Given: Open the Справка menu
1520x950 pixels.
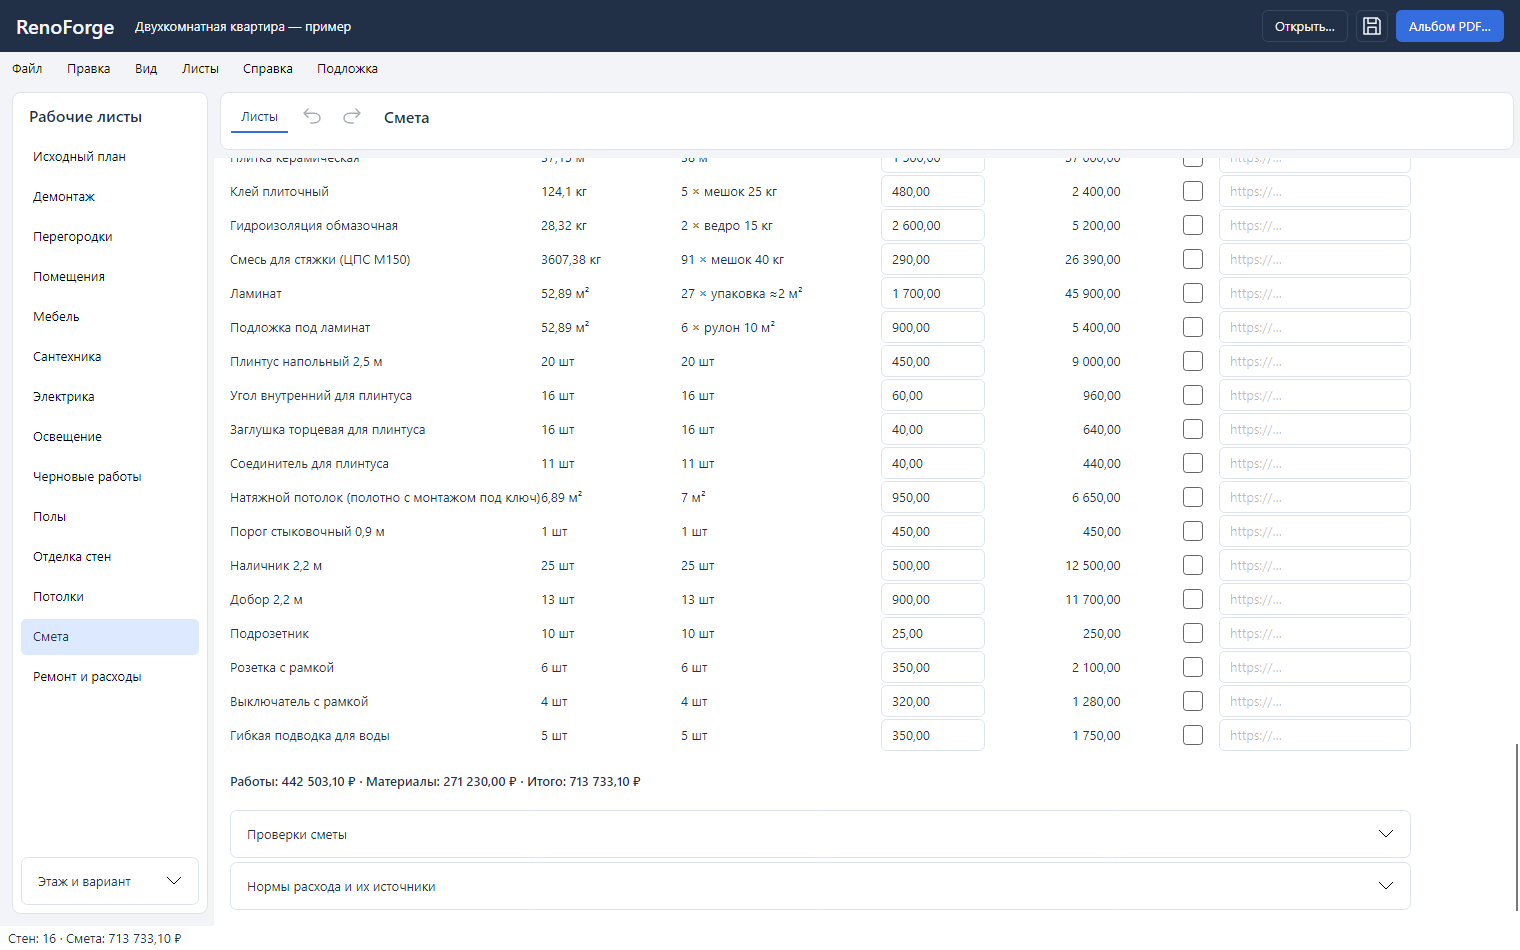Looking at the screenshot, I should [268, 69].
